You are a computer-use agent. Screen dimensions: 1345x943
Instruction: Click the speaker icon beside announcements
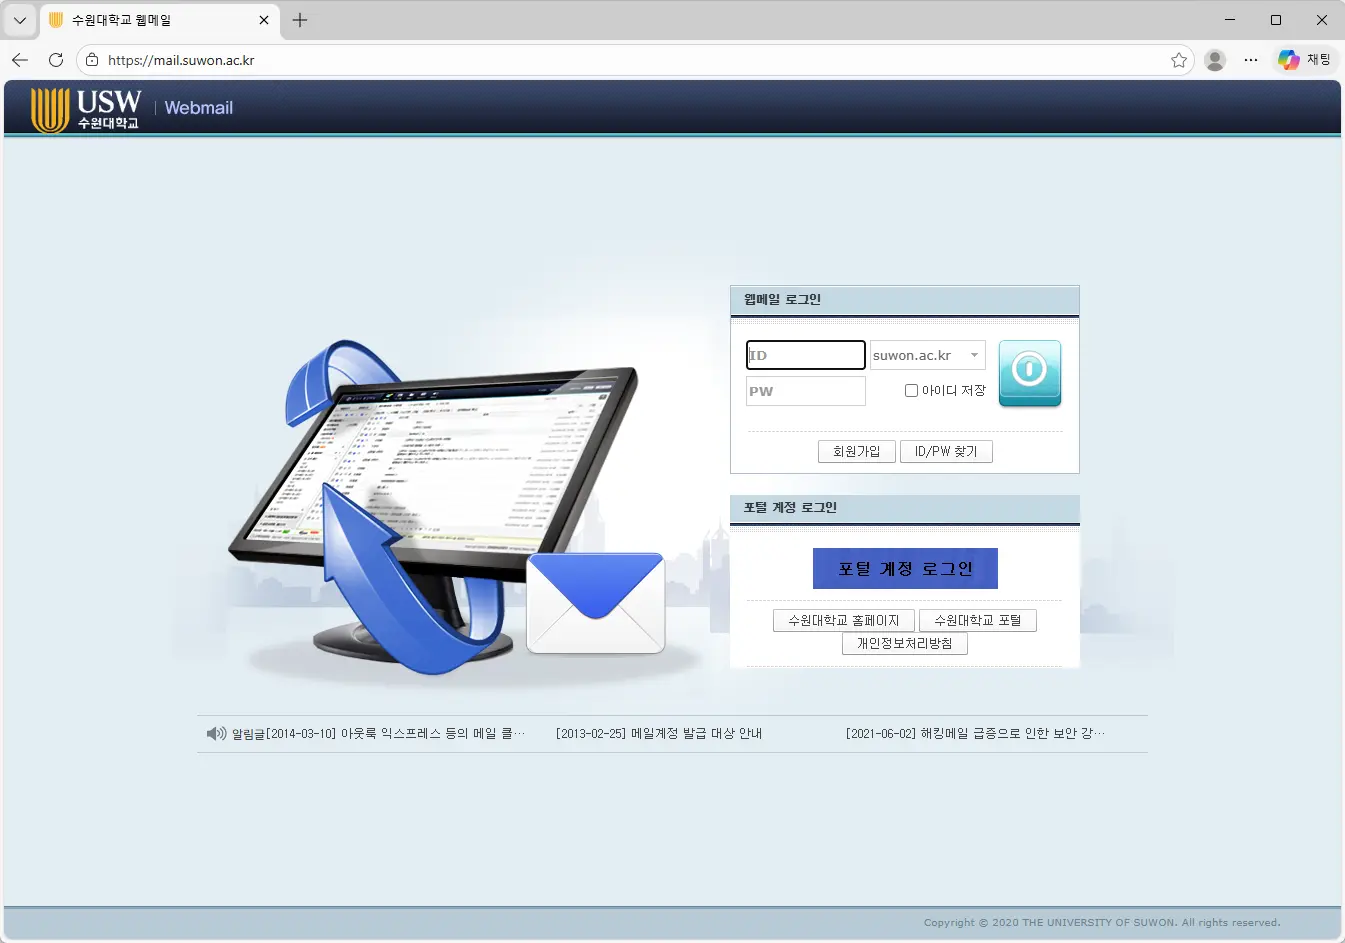coord(216,733)
